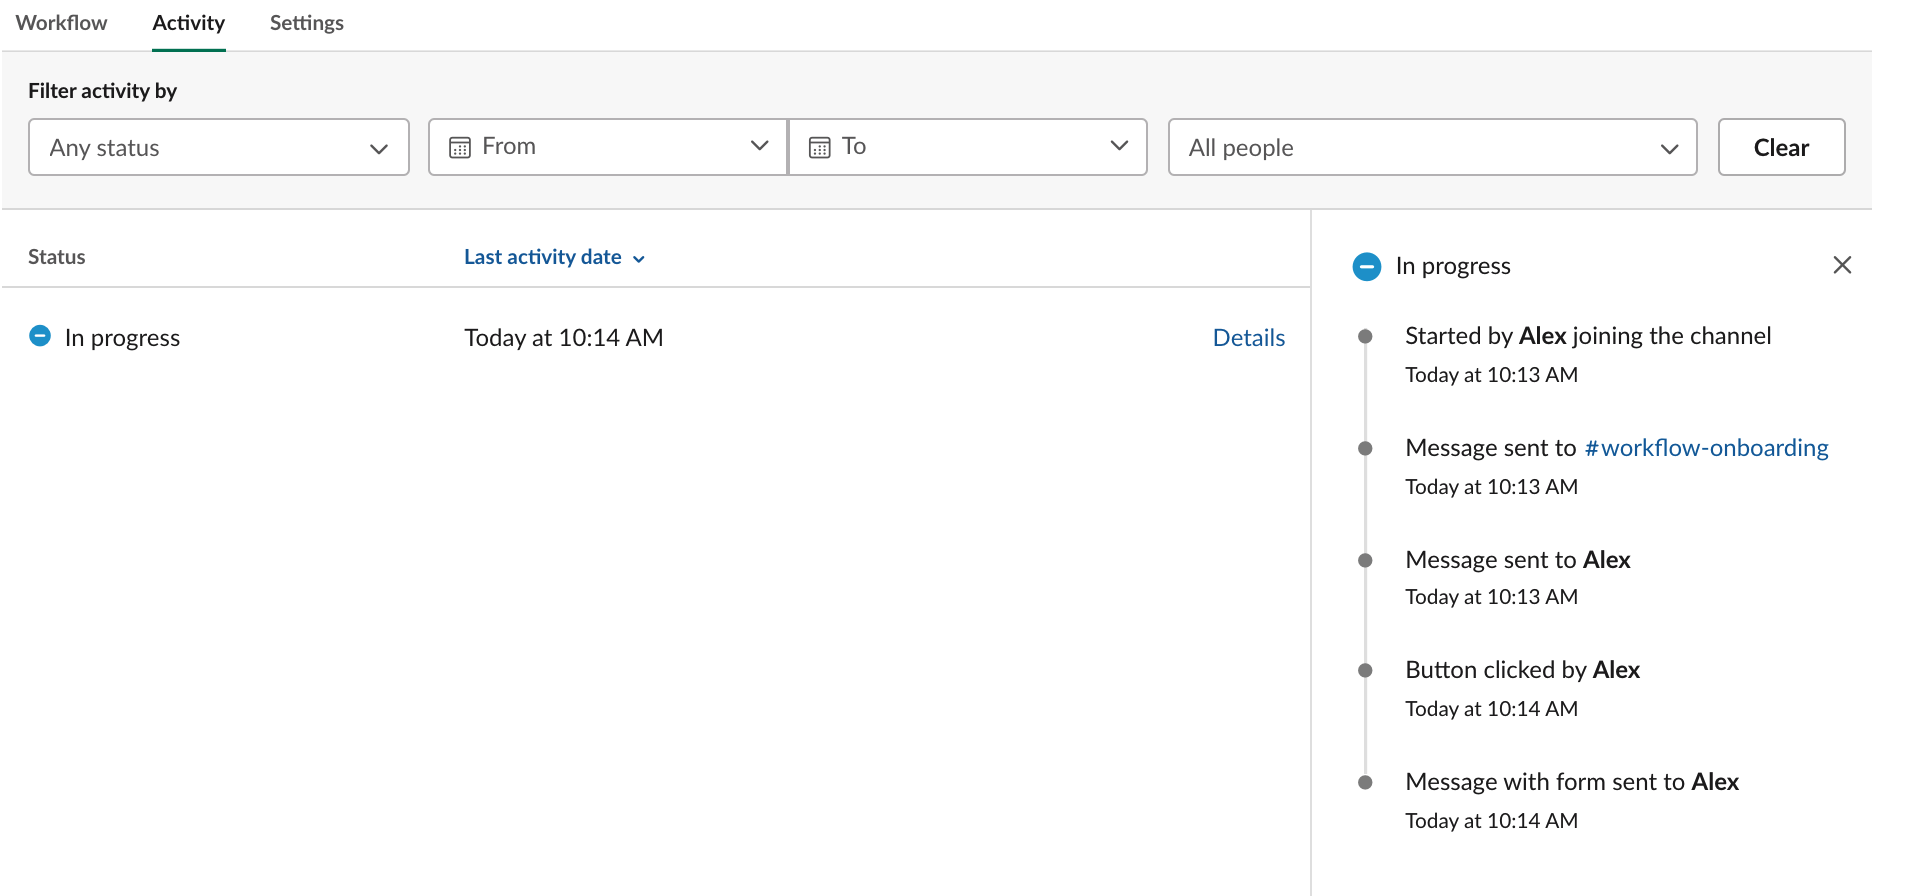Click the calendar icon in To field

[819, 148]
